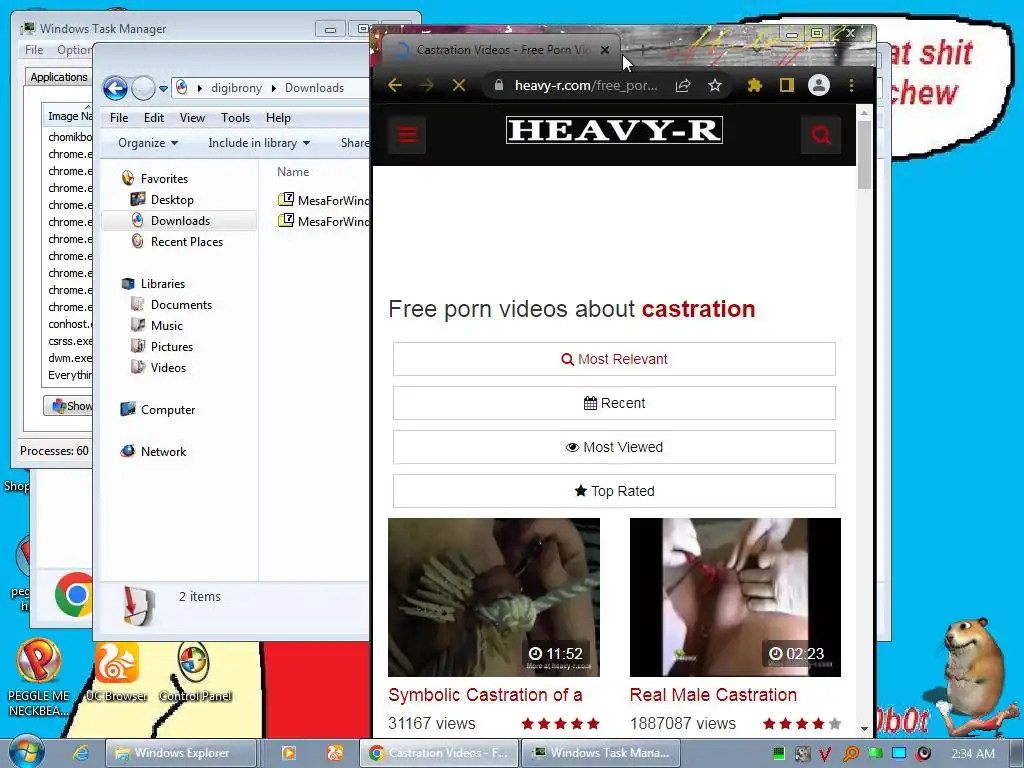Viewport: 1024px width, 768px height.
Task: Open the Control Panel desktop icon
Action: (x=195, y=673)
